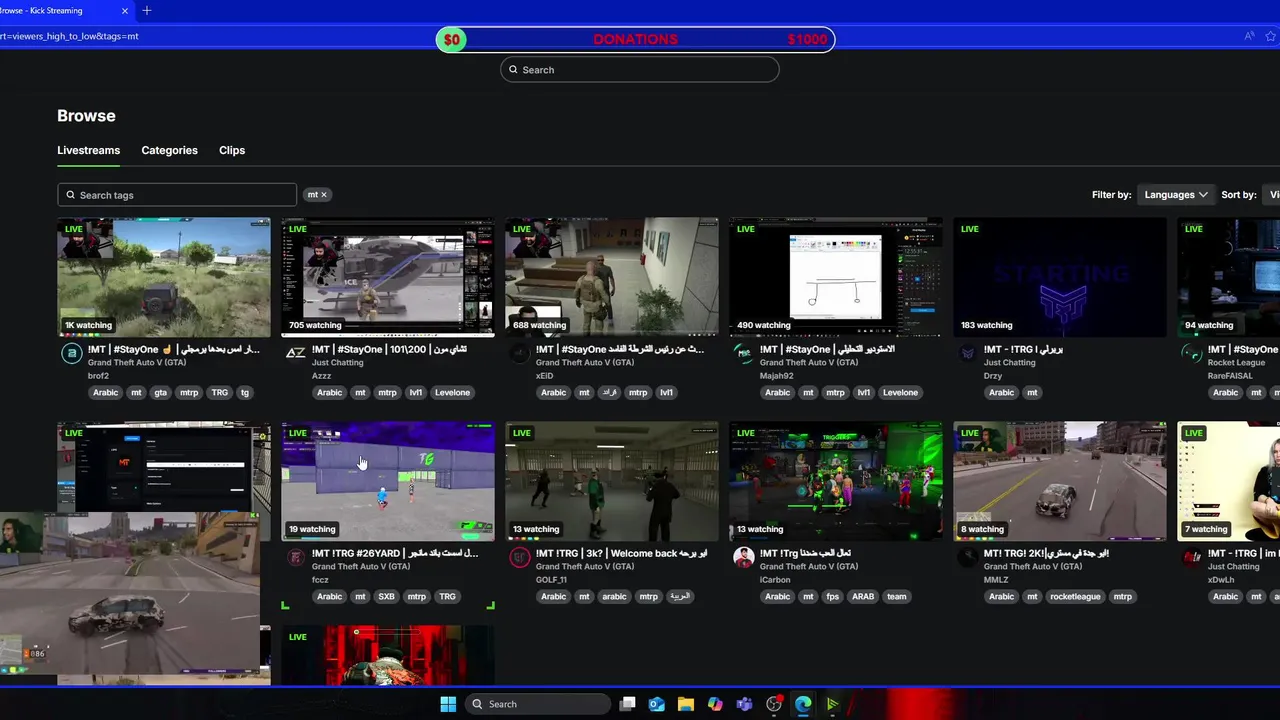1280x720 pixels.
Task: Open Copilot from the taskbar
Action: (x=715, y=704)
